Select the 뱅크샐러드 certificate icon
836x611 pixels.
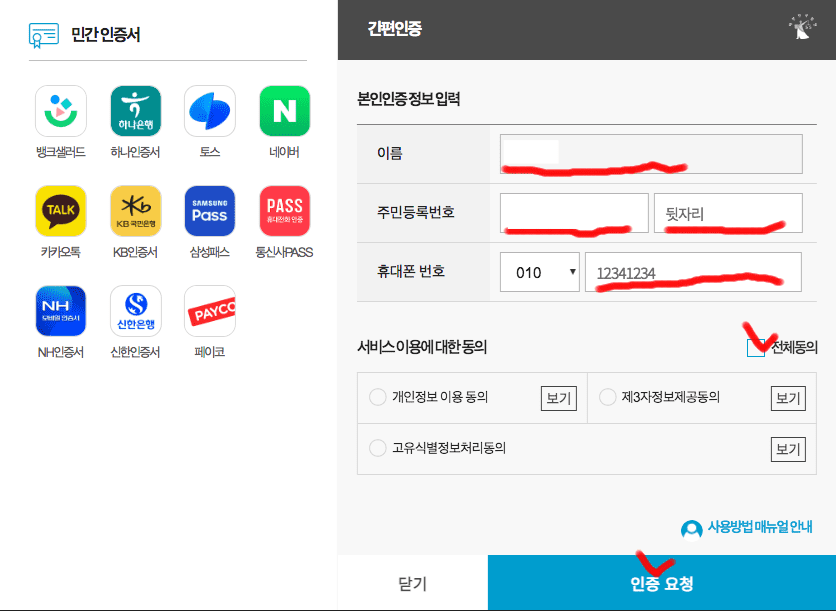pyautogui.click(x=61, y=111)
